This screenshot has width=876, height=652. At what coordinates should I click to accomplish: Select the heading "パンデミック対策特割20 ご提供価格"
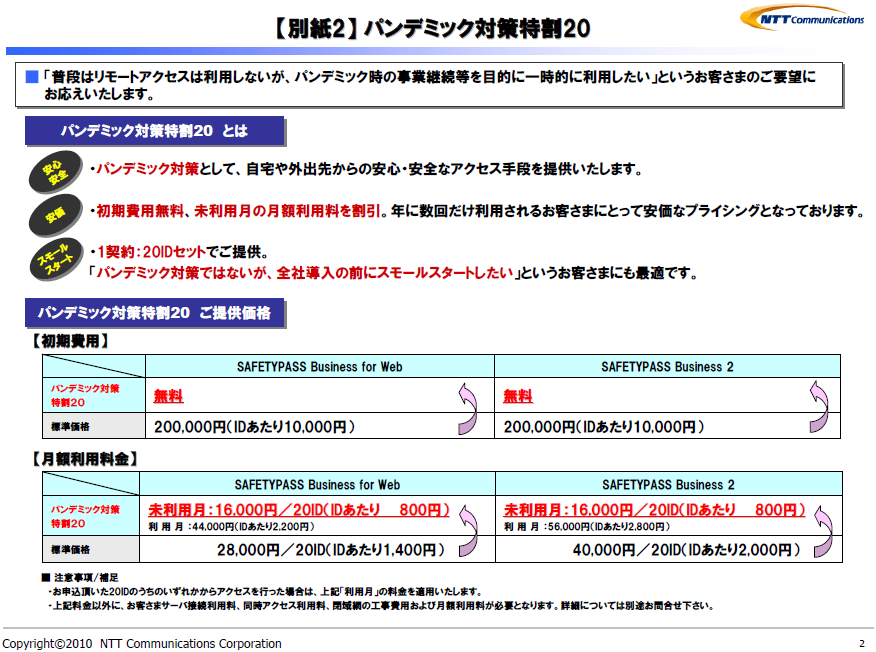[154, 313]
